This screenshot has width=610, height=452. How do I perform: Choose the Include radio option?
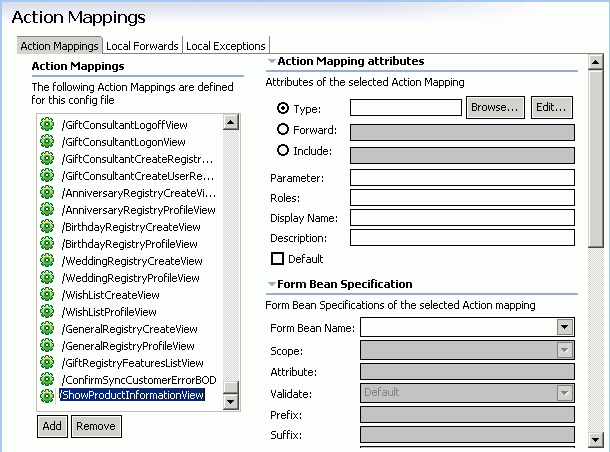pos(283,152)
